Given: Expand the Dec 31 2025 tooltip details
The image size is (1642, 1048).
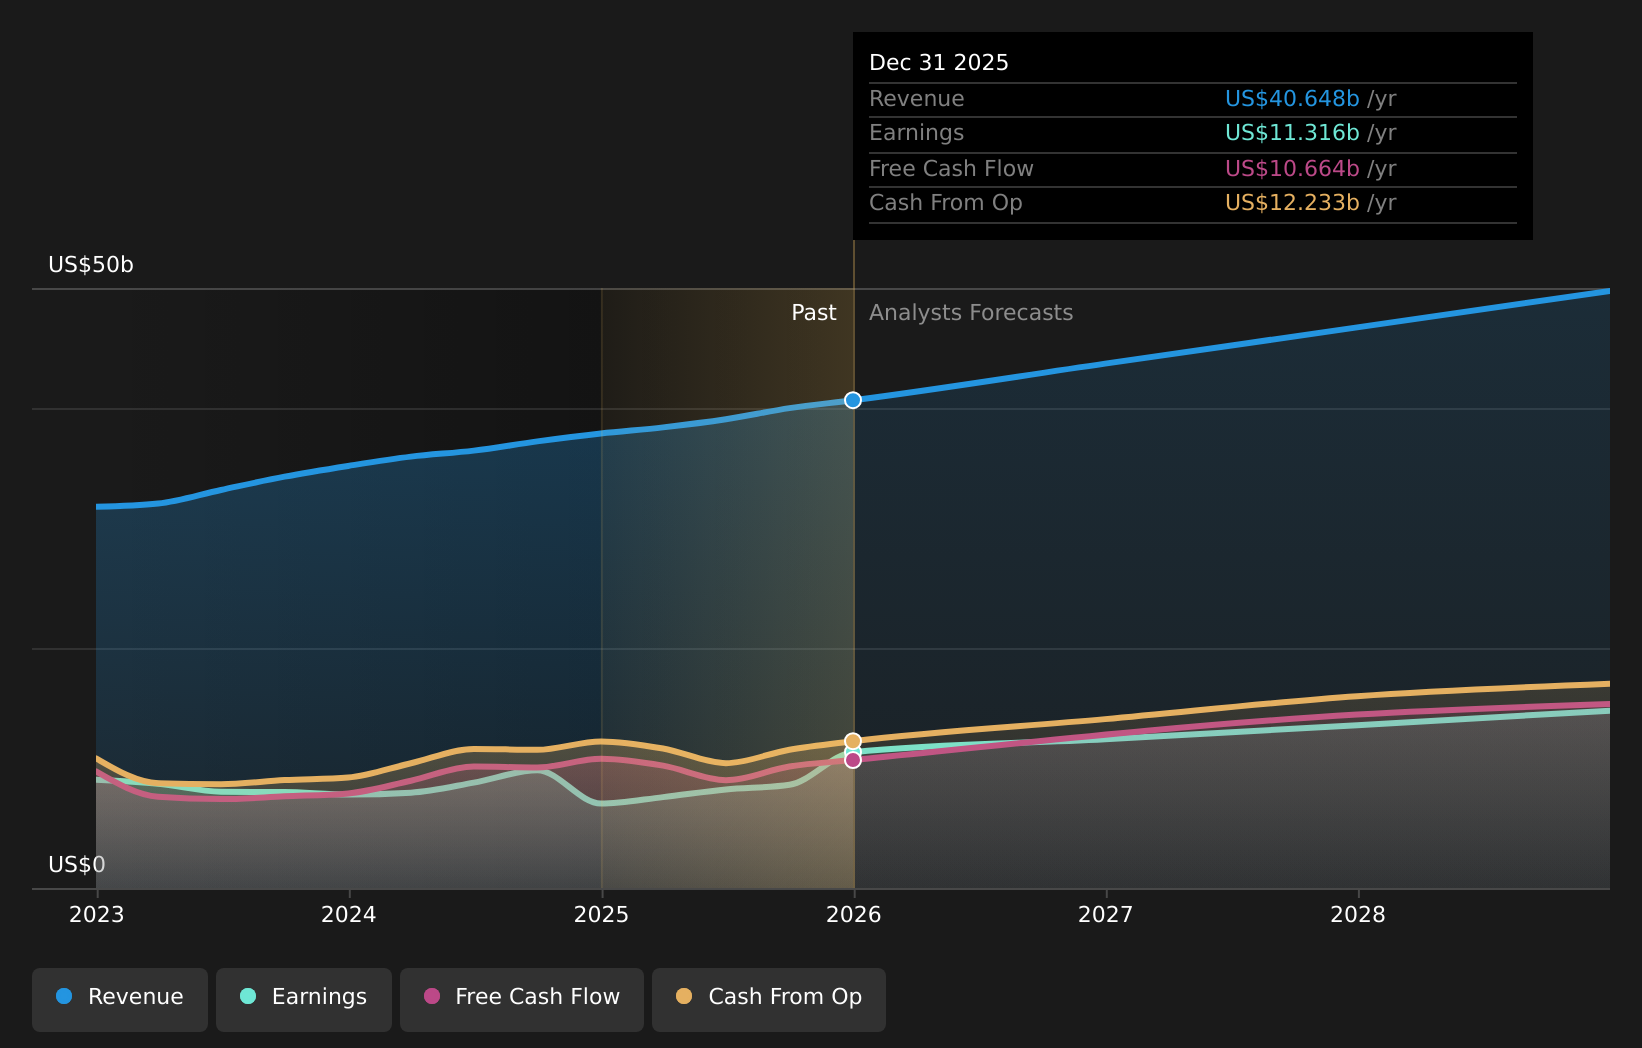Looking at the screenshot, I should tap(1192, 135).
